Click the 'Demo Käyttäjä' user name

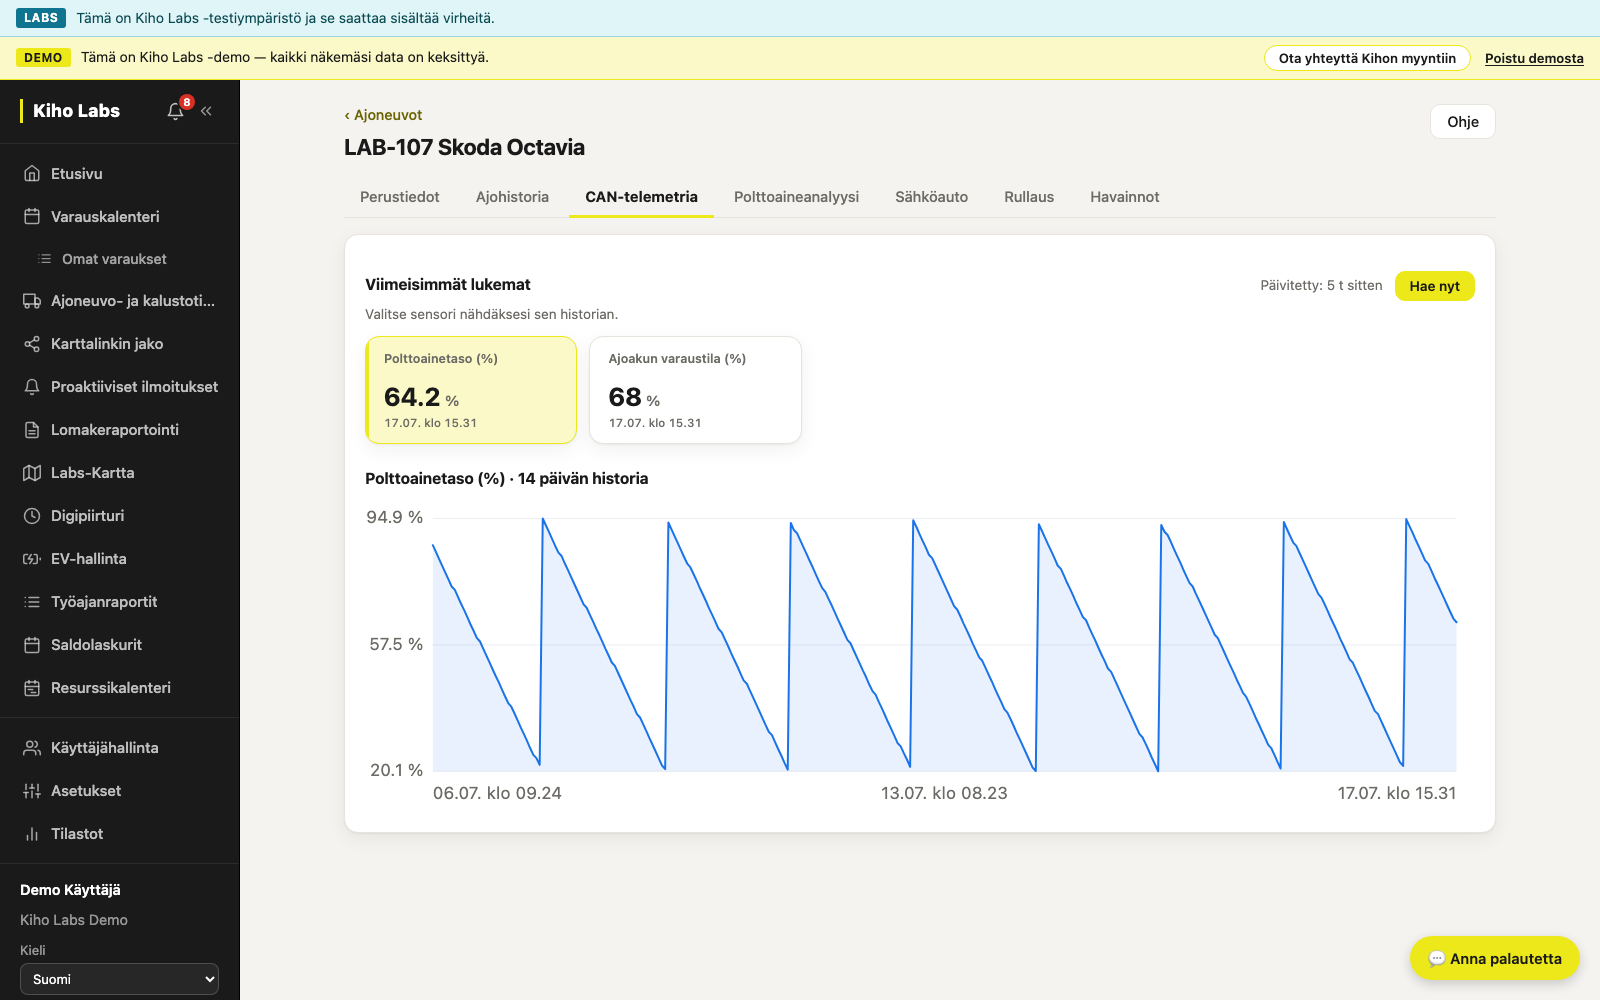[x=70, y=890]
